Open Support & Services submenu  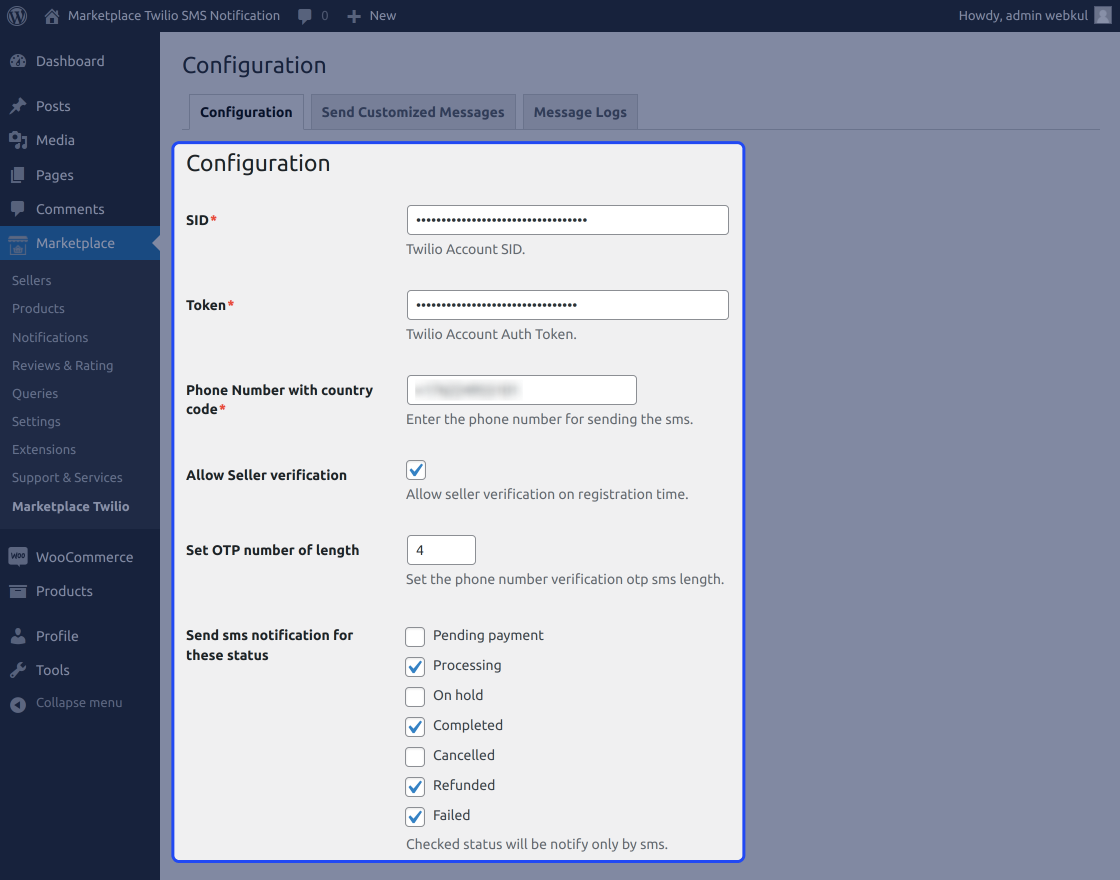click(67, 477)
